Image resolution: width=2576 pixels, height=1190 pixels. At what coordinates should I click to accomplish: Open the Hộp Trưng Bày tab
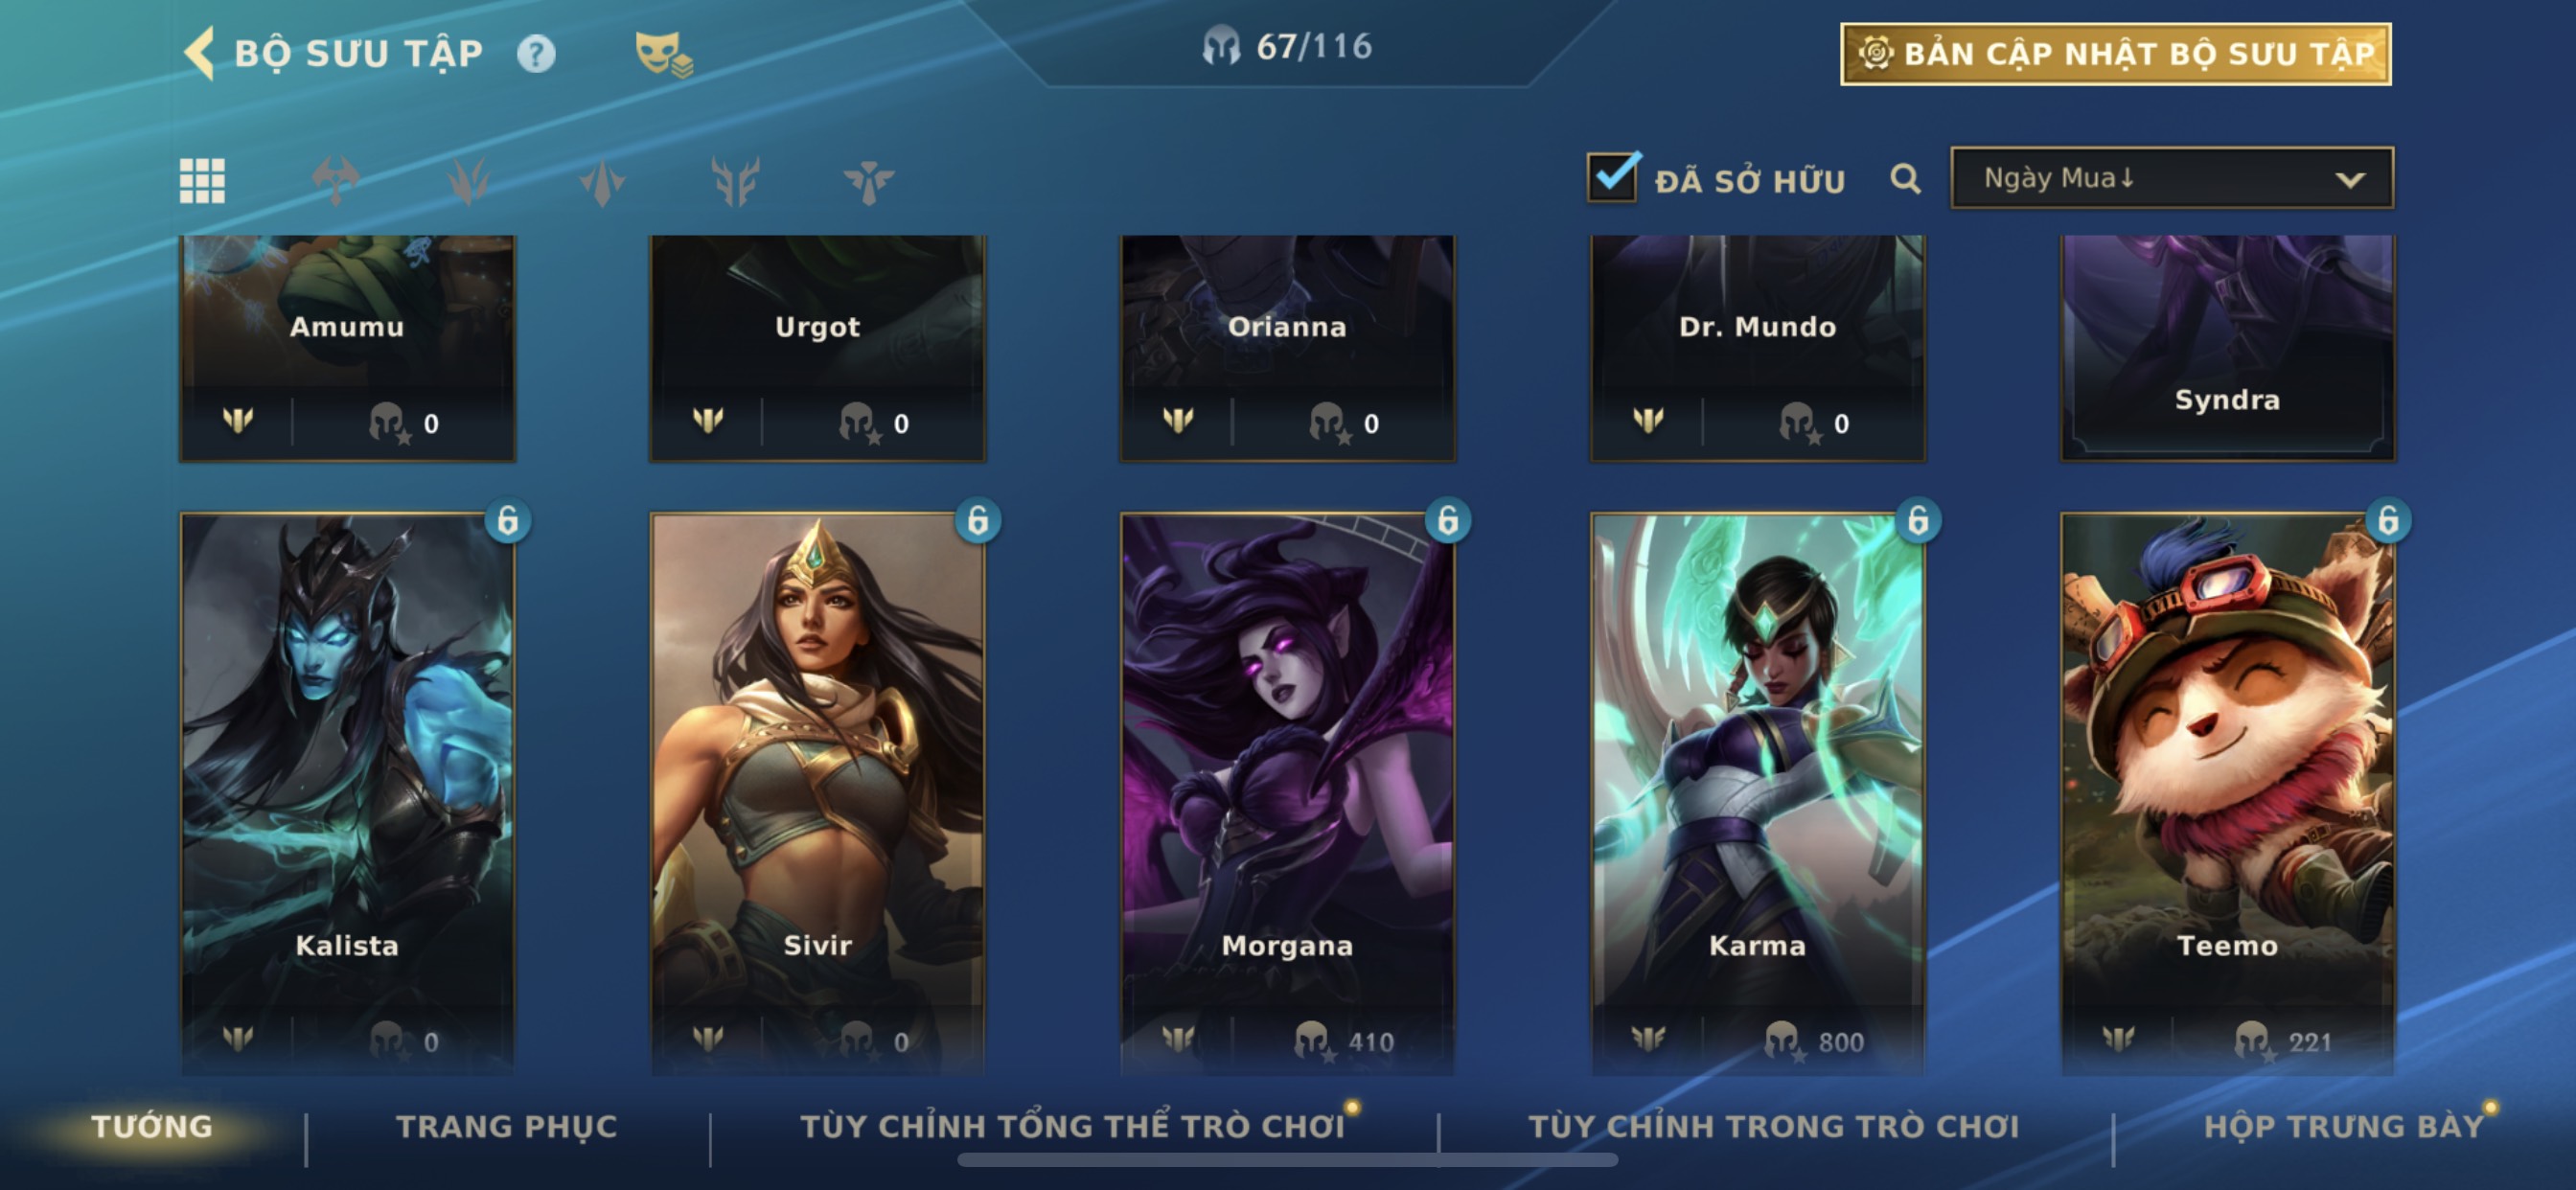[2344, 1127]
